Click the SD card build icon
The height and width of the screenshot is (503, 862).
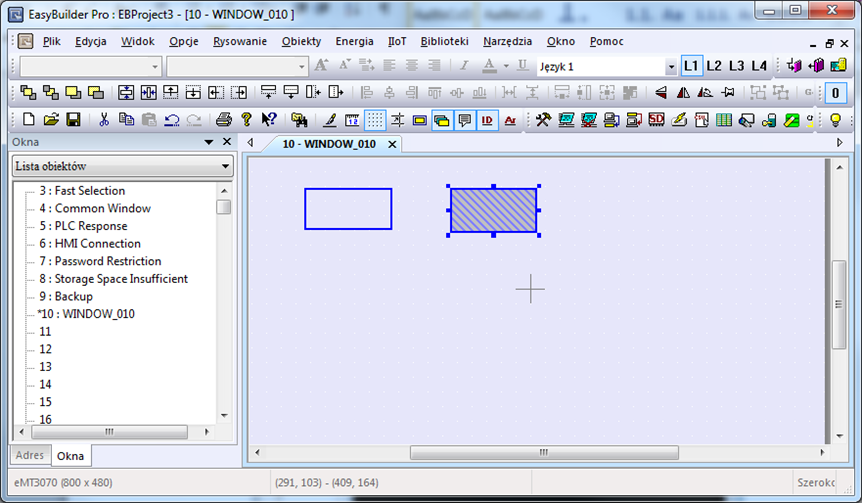(x=656, y=119)
